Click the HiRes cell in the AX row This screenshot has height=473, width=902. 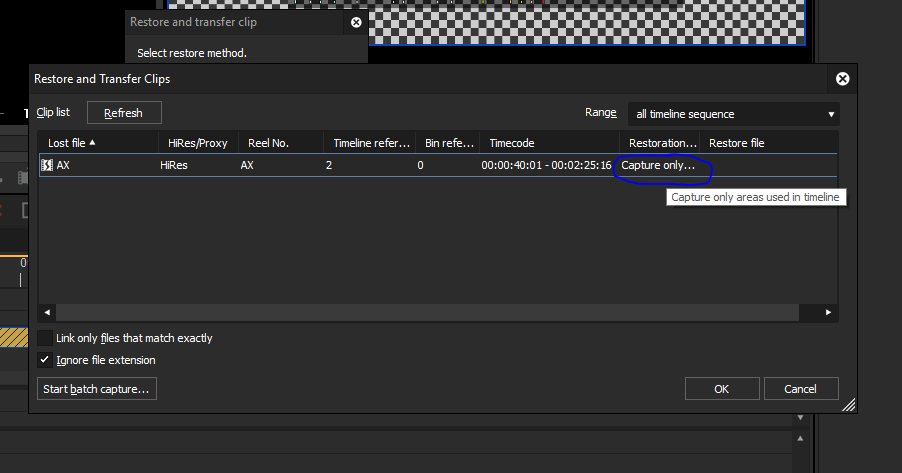tap(174, 165)
